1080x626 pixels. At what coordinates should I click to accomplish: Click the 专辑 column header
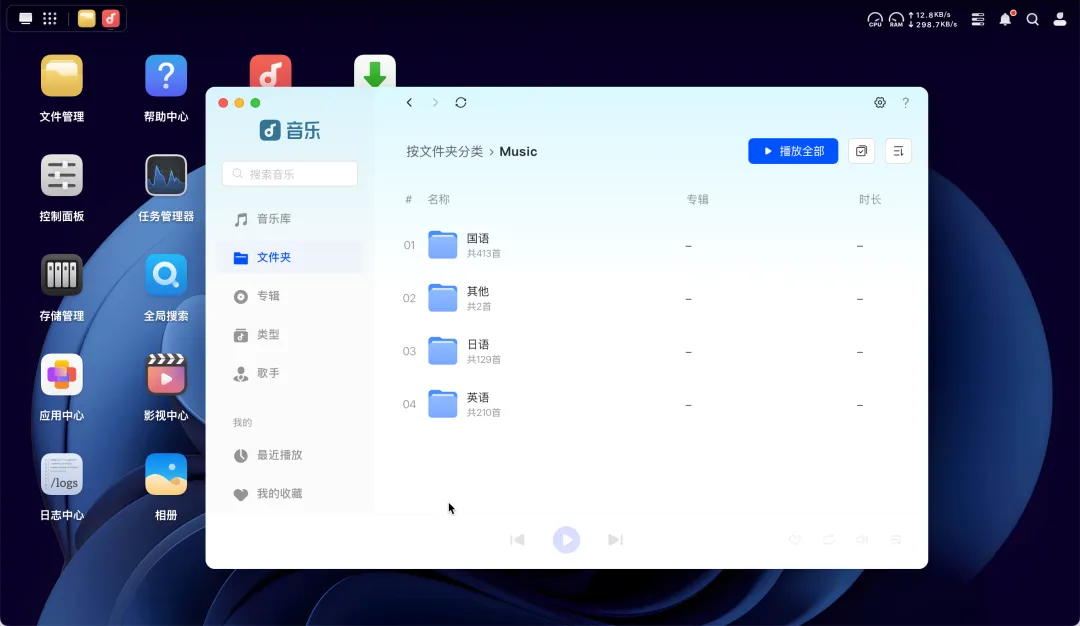click(x=697, y=200)
